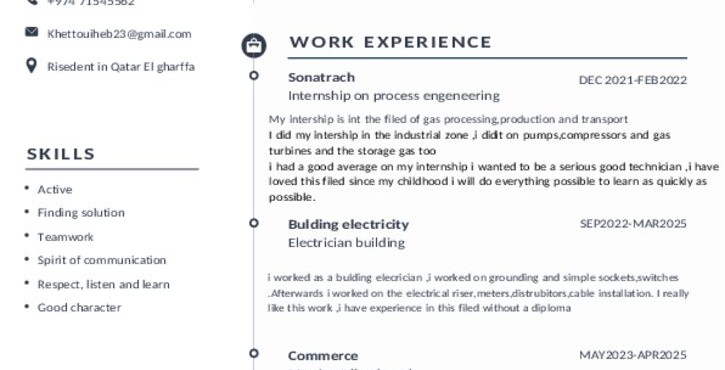The image size is (725, 370).
Task: Click the Commerce job title
Action: point(323,356)
